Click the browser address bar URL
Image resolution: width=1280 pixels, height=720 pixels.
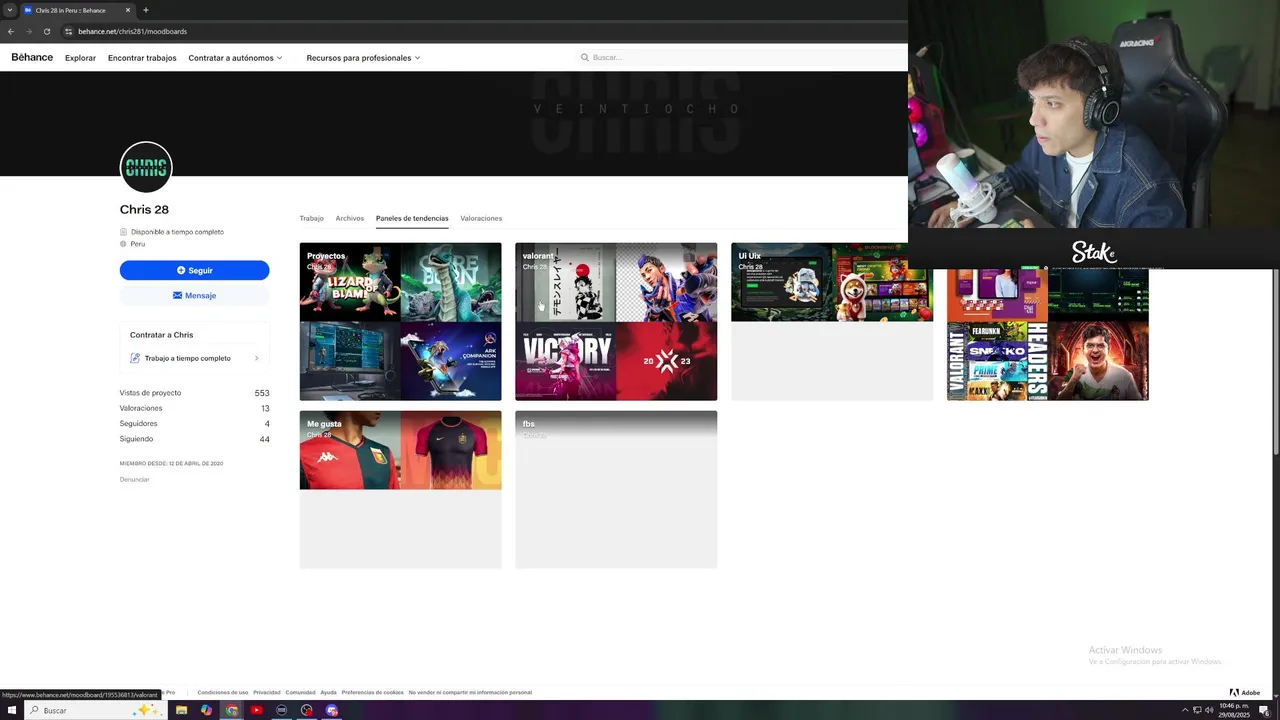pyautogui.click(x=132, y=31)
